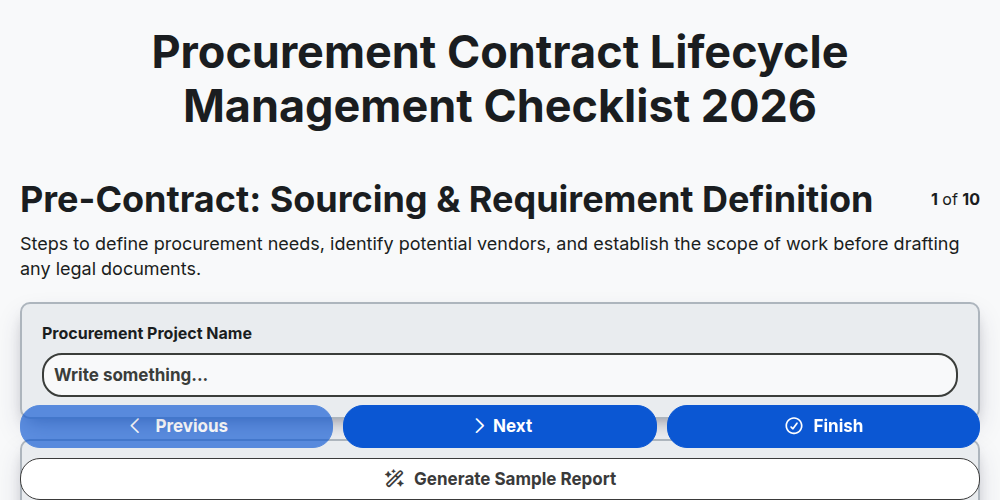Image resolution: width=1000 pixels, height=500 pixels.
Task: Click the Procurement Project Name field label
Action: (x=147, y=334)
